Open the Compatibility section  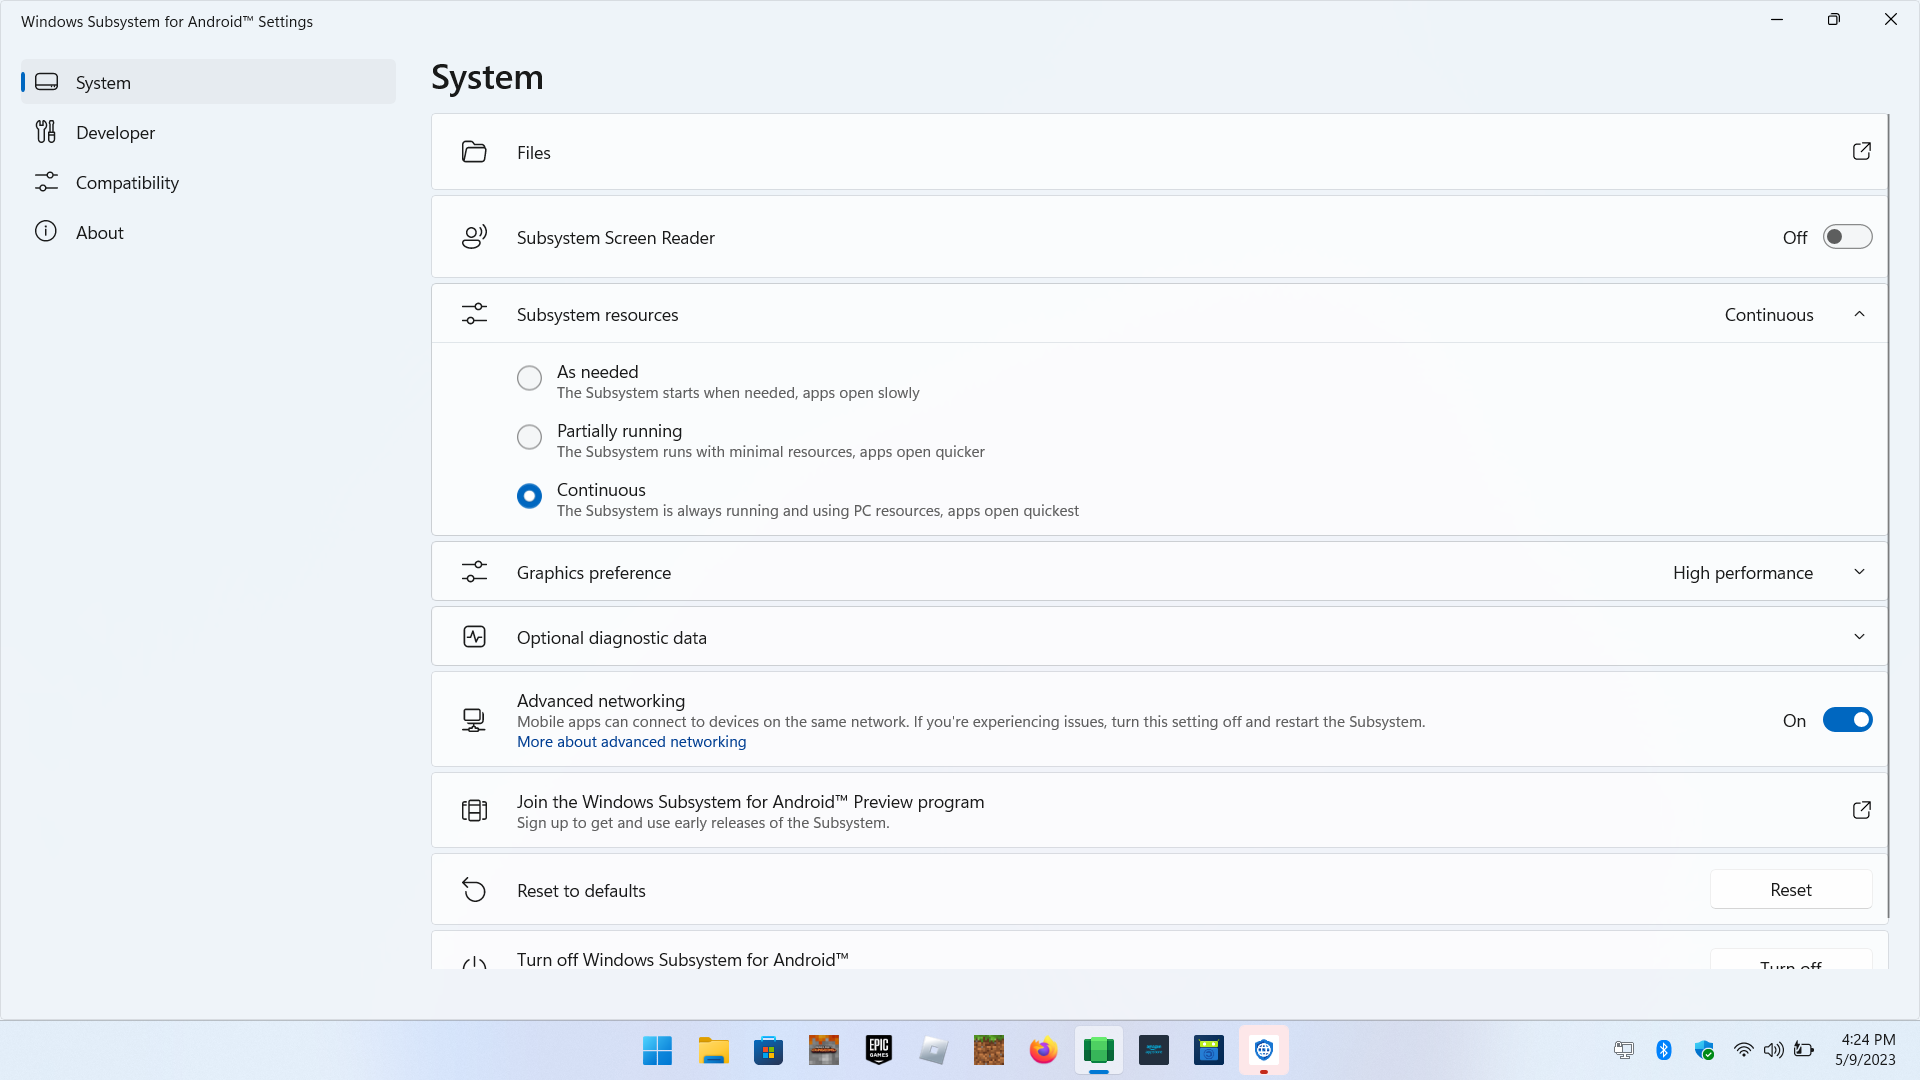click(208, 182)
